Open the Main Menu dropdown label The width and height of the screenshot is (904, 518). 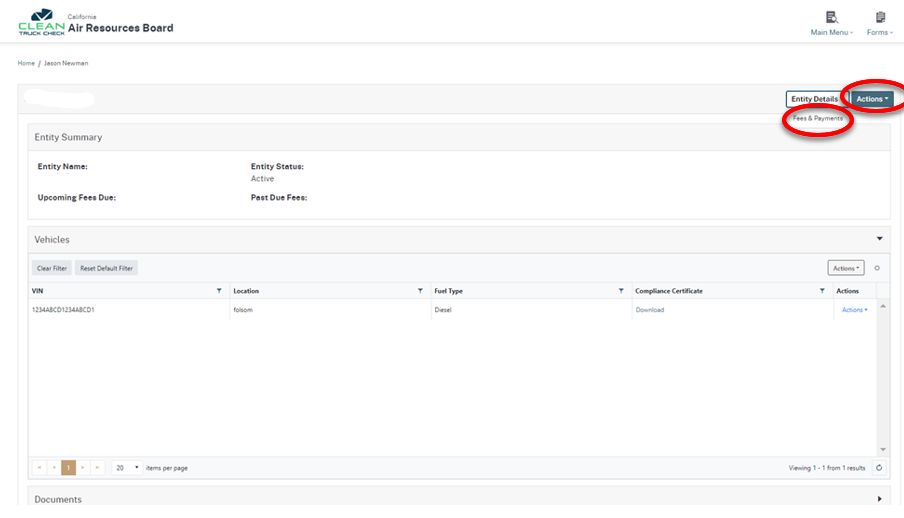click(831, 32)
